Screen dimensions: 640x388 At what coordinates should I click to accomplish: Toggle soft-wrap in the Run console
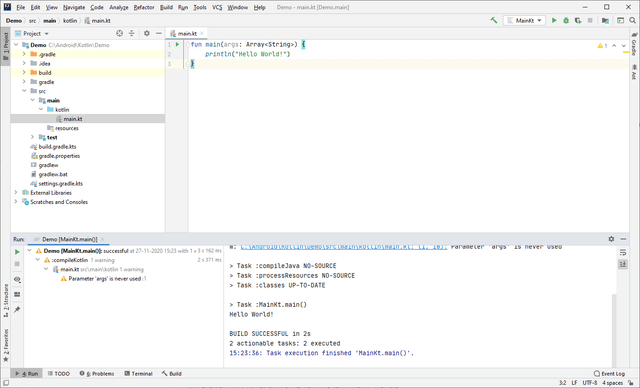click(623, 253)
